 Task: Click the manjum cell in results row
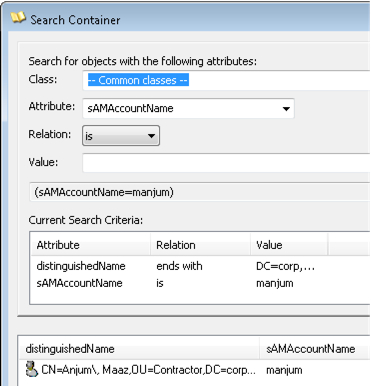(284, 370)
